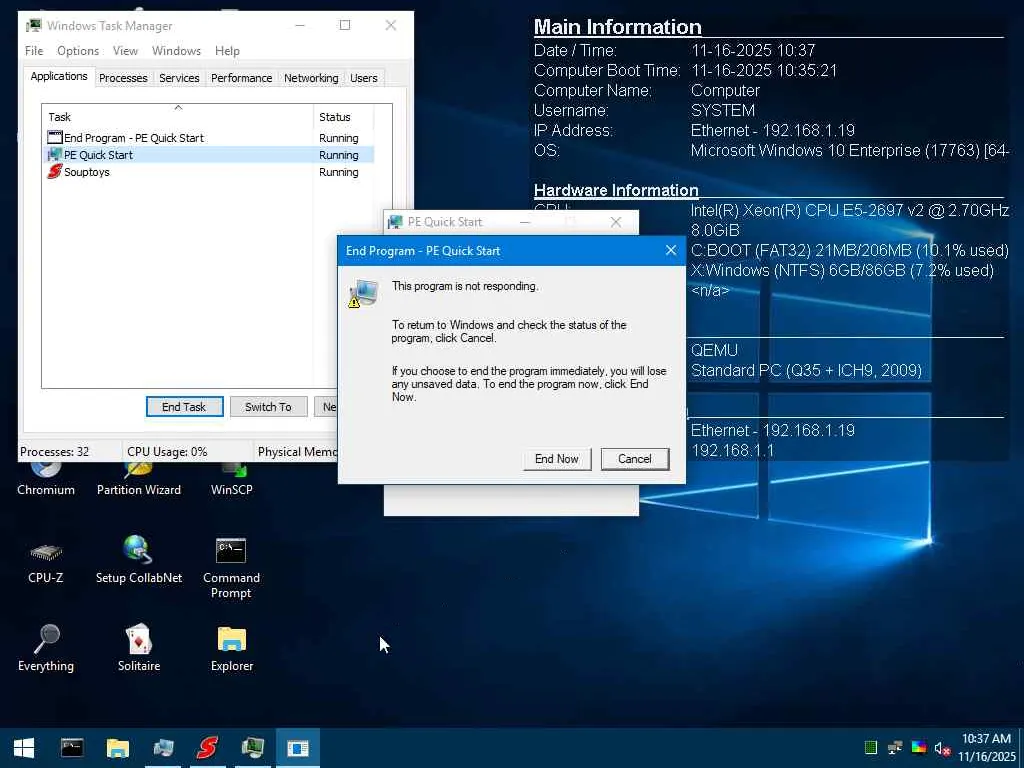
Task: Open the Everything search desktop icon
Action: click(46, 648)
